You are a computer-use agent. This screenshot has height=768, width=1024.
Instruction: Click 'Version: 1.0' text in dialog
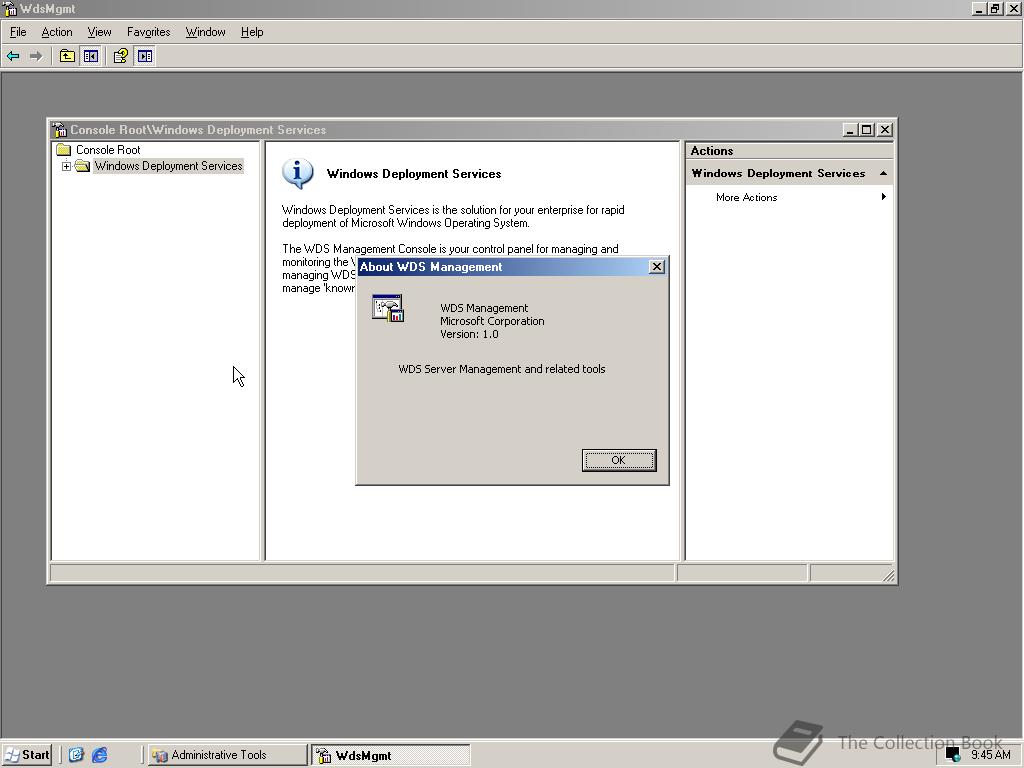469,334
